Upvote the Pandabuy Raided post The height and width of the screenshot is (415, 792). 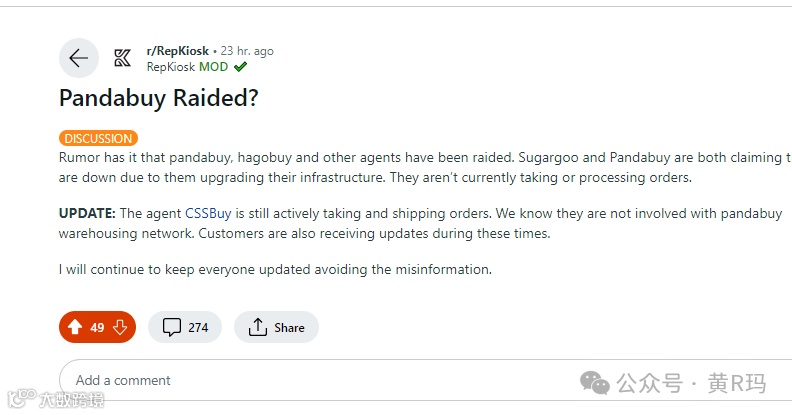point(75,327)
